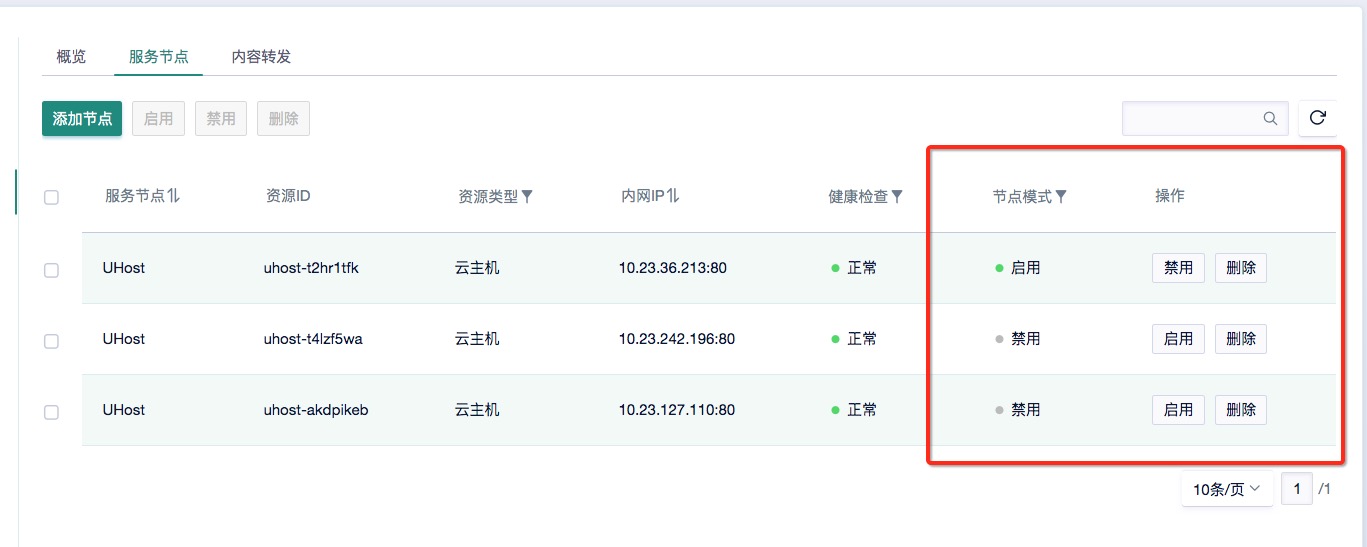Screen dimensions: 1367x547
Task: Select the checkbox for uhost-t4lzf5wa
Action: (x=52, y=341)
